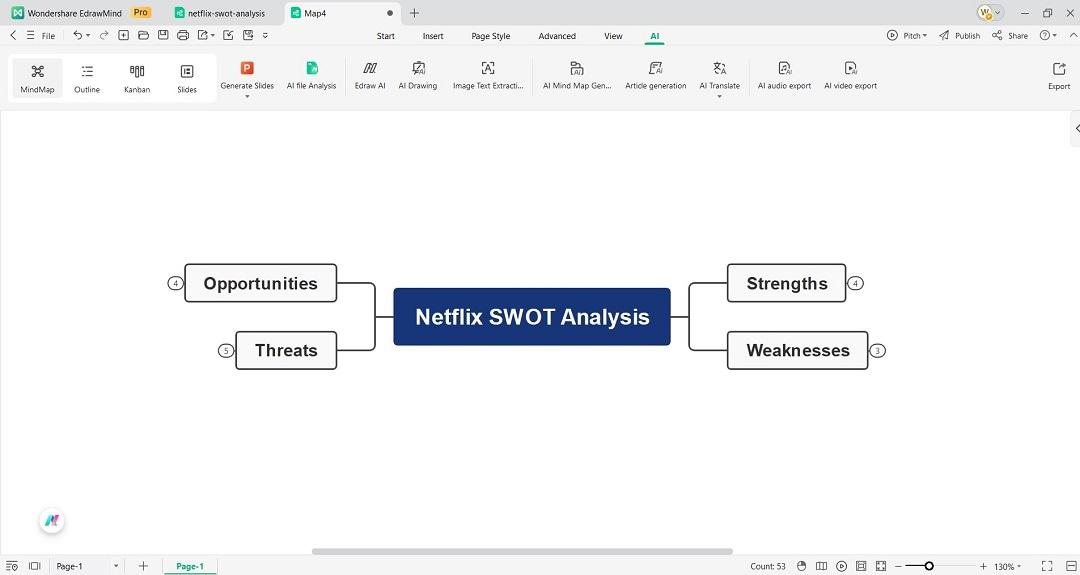Click zoom slider handle
Screen dimensions: 1080x575
coord(929,566)
